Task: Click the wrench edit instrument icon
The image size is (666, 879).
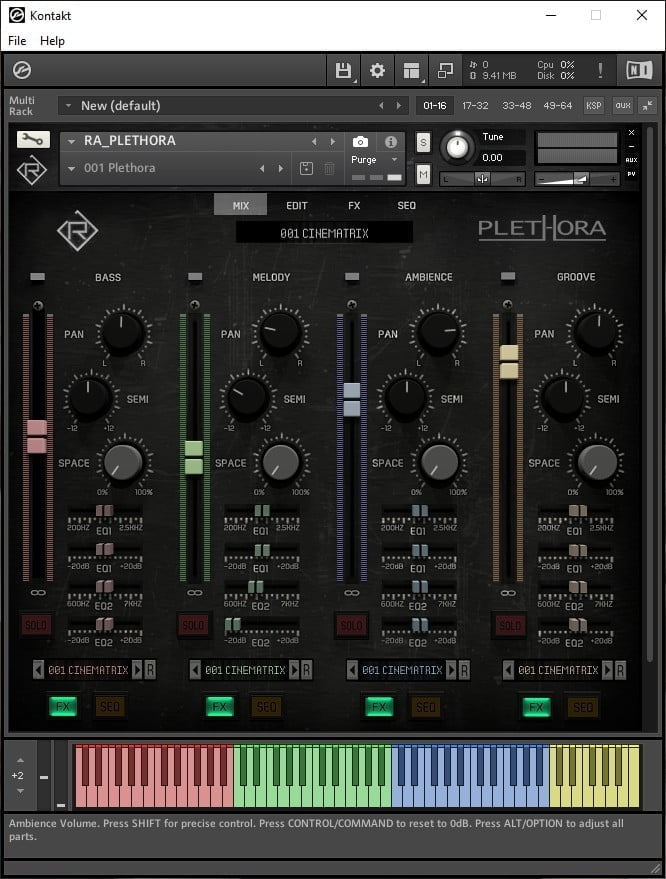Action: click(x=33, y=140)
